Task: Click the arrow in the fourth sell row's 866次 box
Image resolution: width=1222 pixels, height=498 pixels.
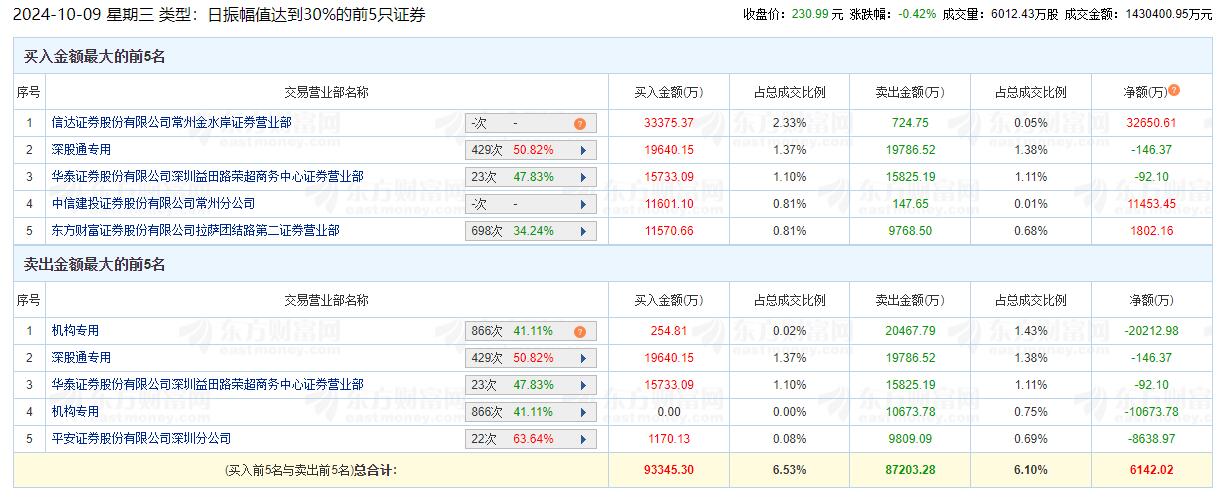Action: [x=583, y=412]
